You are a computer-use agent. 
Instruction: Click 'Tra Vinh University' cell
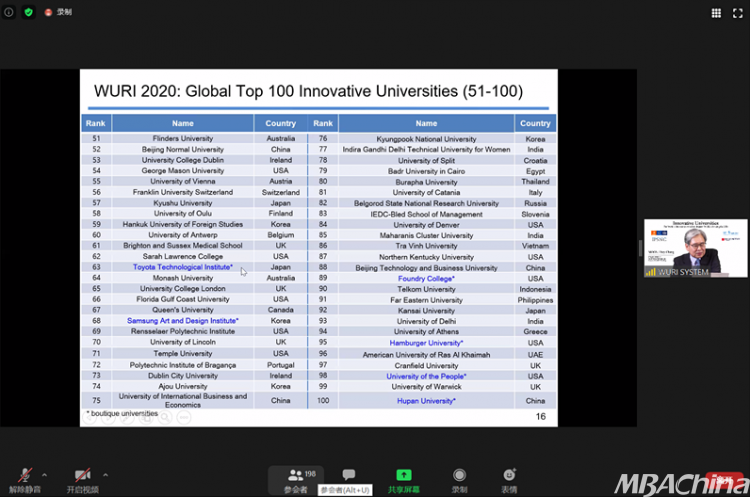(x=426, y=245)
